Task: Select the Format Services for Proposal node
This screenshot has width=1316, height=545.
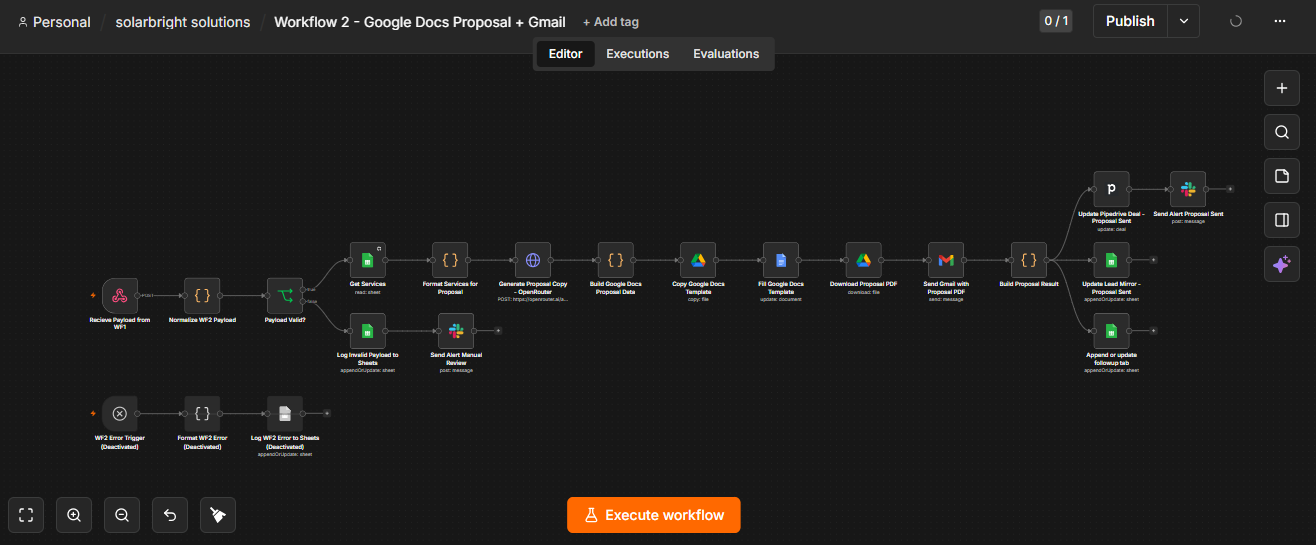Action: click(x=450, y=260)
